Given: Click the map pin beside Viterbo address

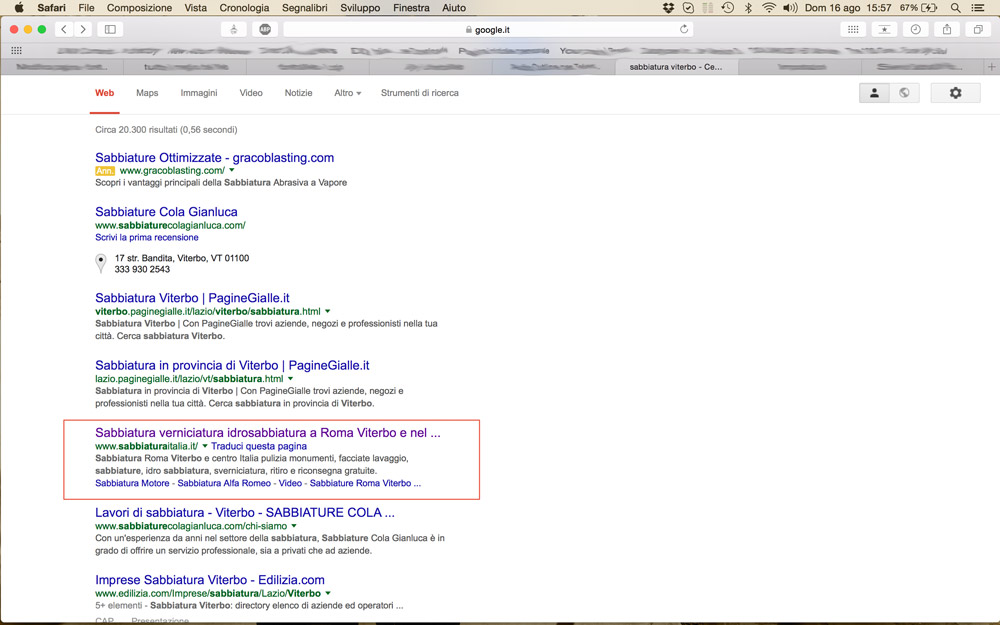Looking at the screenshot, I should coord(101,263).
